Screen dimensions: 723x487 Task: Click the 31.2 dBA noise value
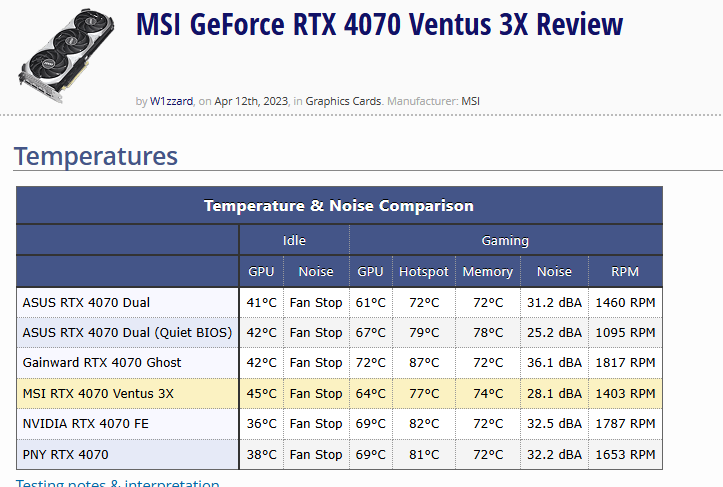tap(554, 303)
